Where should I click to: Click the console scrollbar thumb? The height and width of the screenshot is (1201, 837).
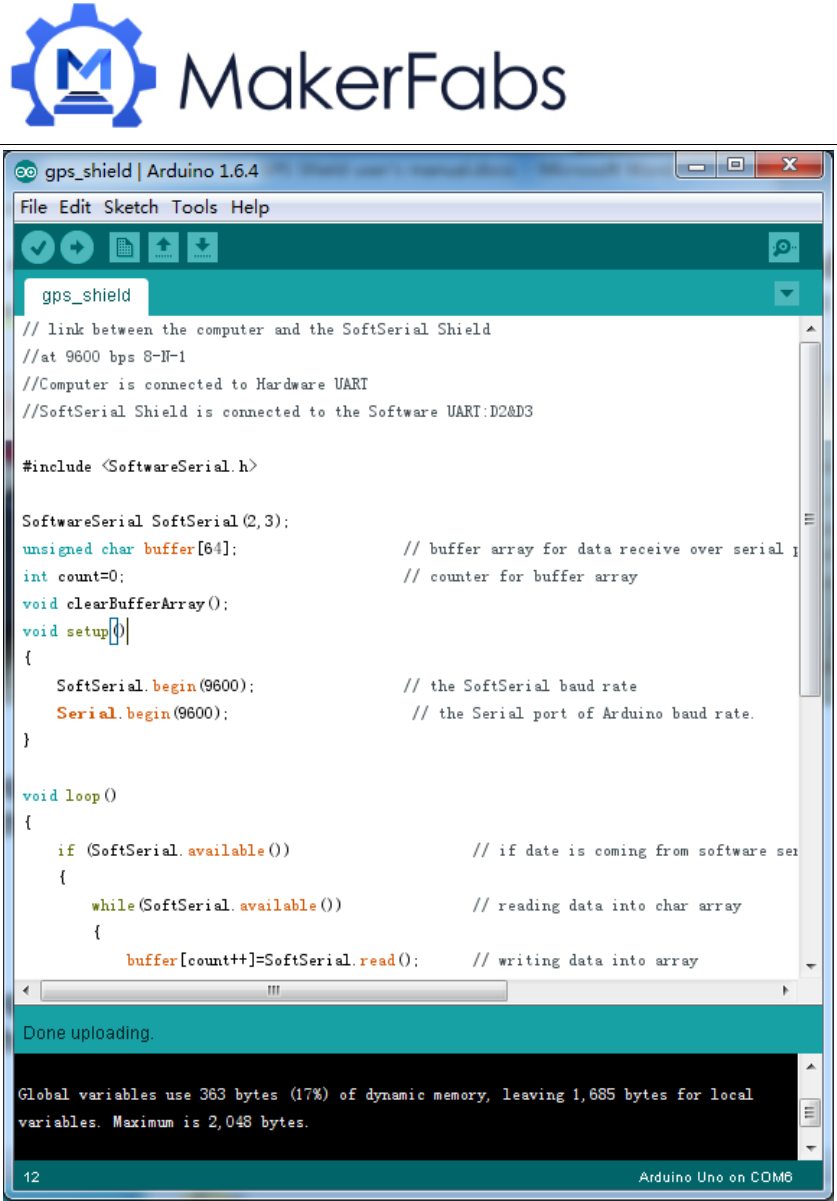(811, 1111)
